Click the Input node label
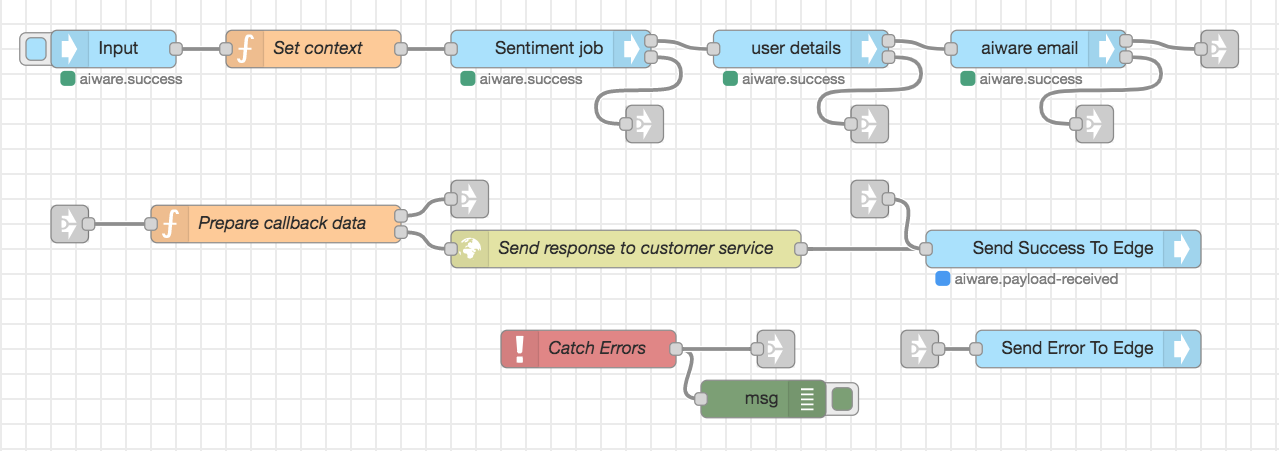Image resolution: width=1279 pixels, height=451 pixels. coord(118,48)
